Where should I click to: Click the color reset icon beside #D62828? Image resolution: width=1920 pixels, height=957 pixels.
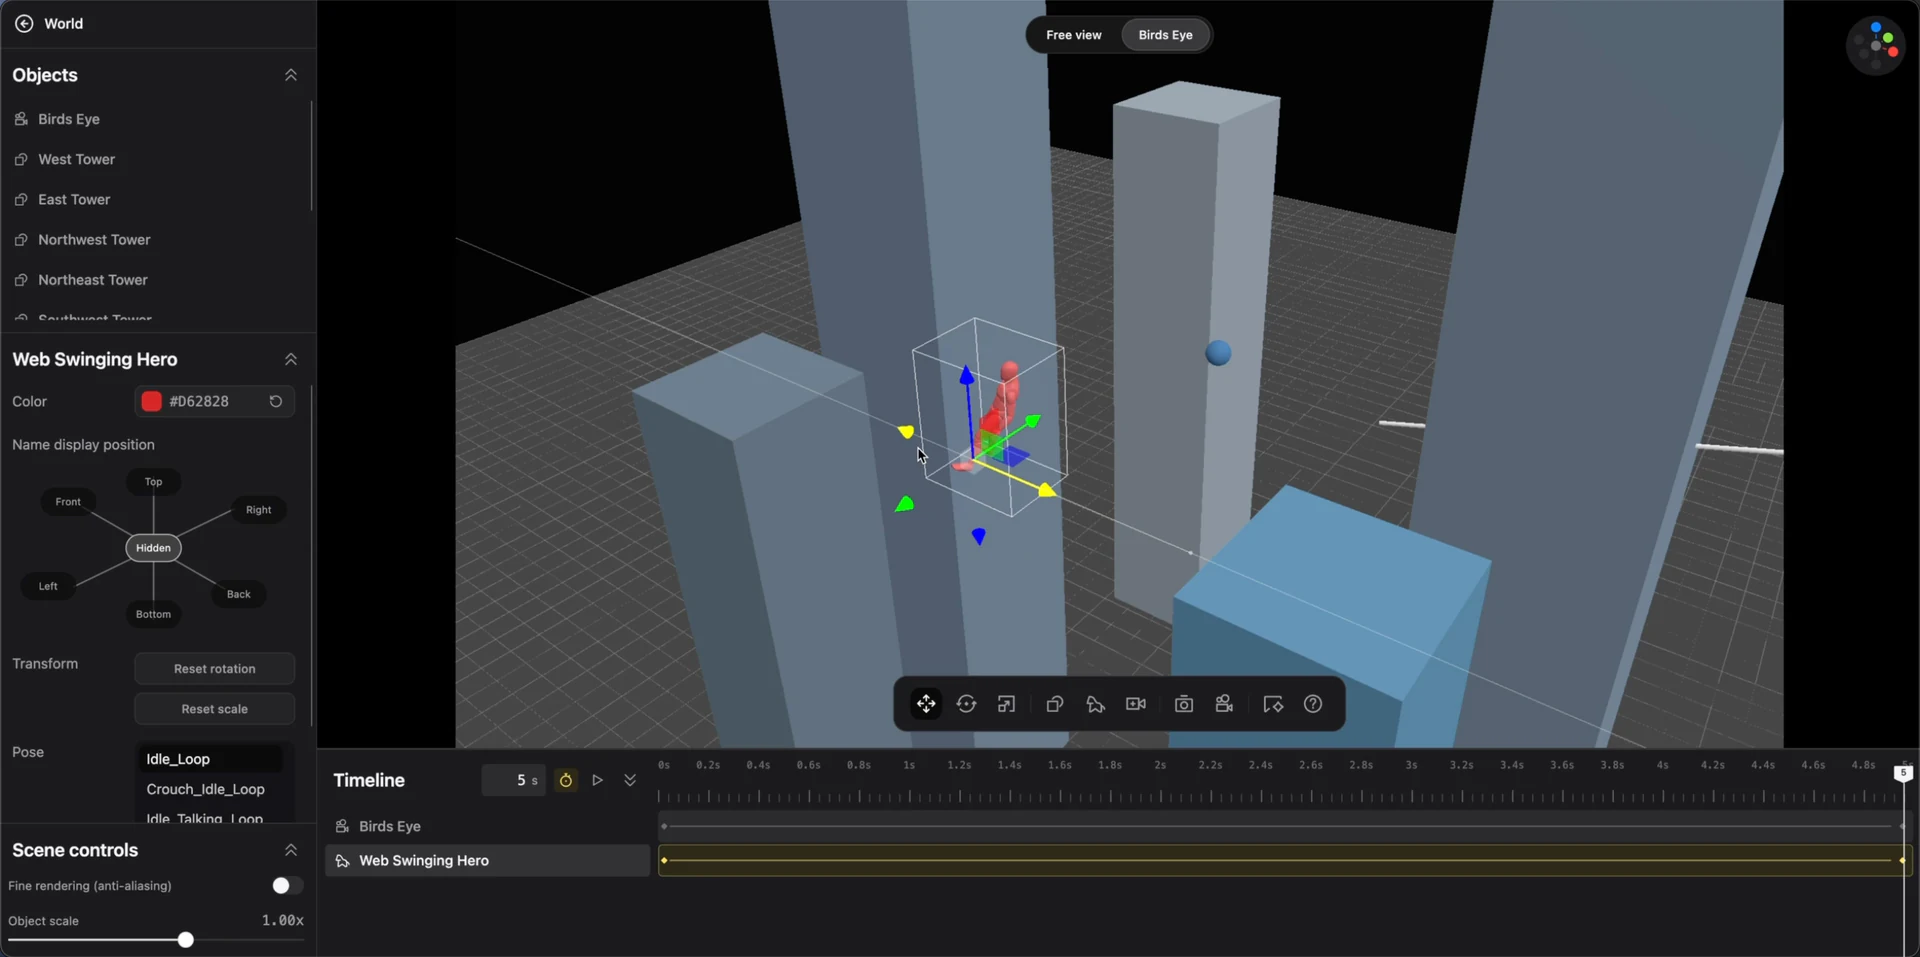pos(276,401)
